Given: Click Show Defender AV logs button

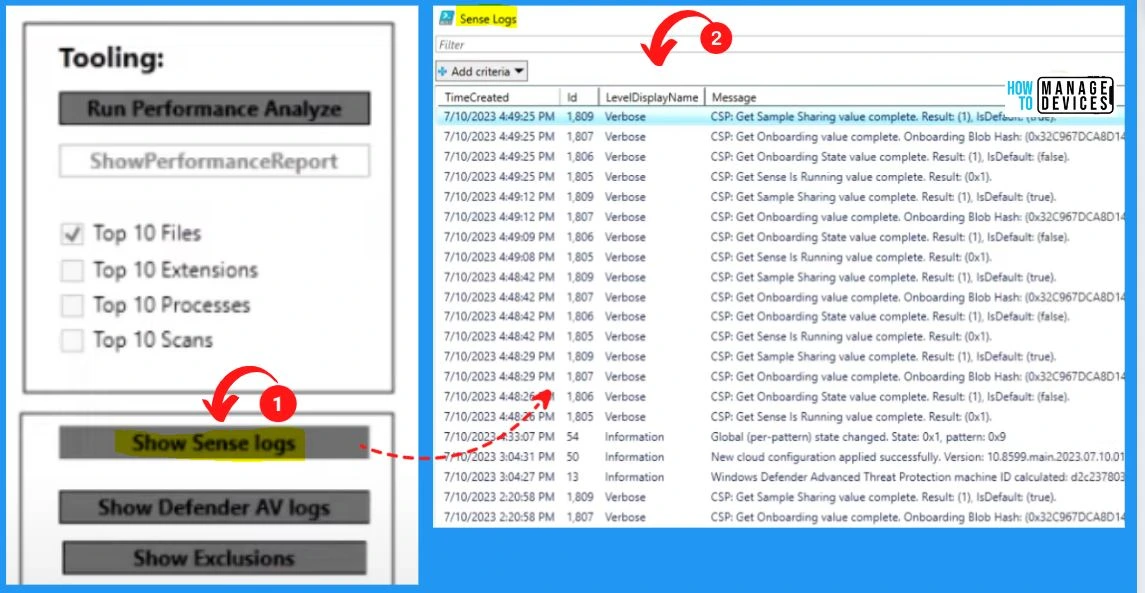Looking at the screenshot, I should (214, 508).
